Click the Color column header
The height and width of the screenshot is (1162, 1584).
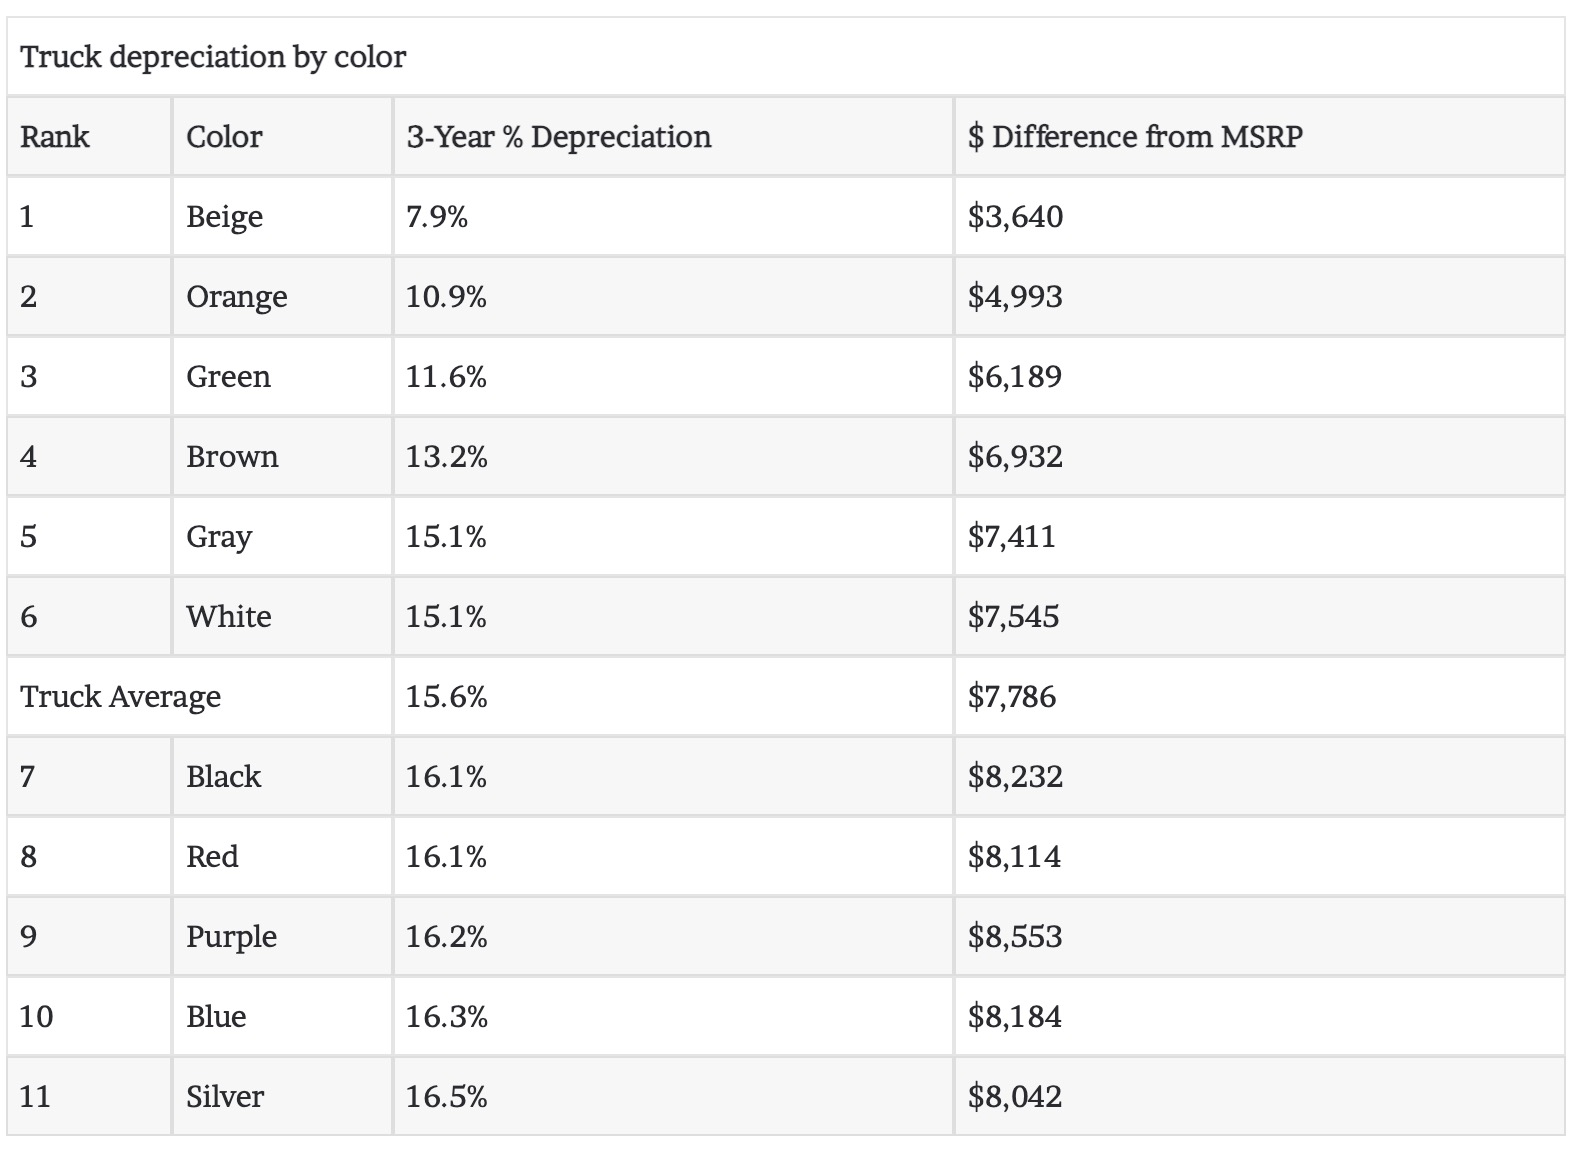pos(224,137)
